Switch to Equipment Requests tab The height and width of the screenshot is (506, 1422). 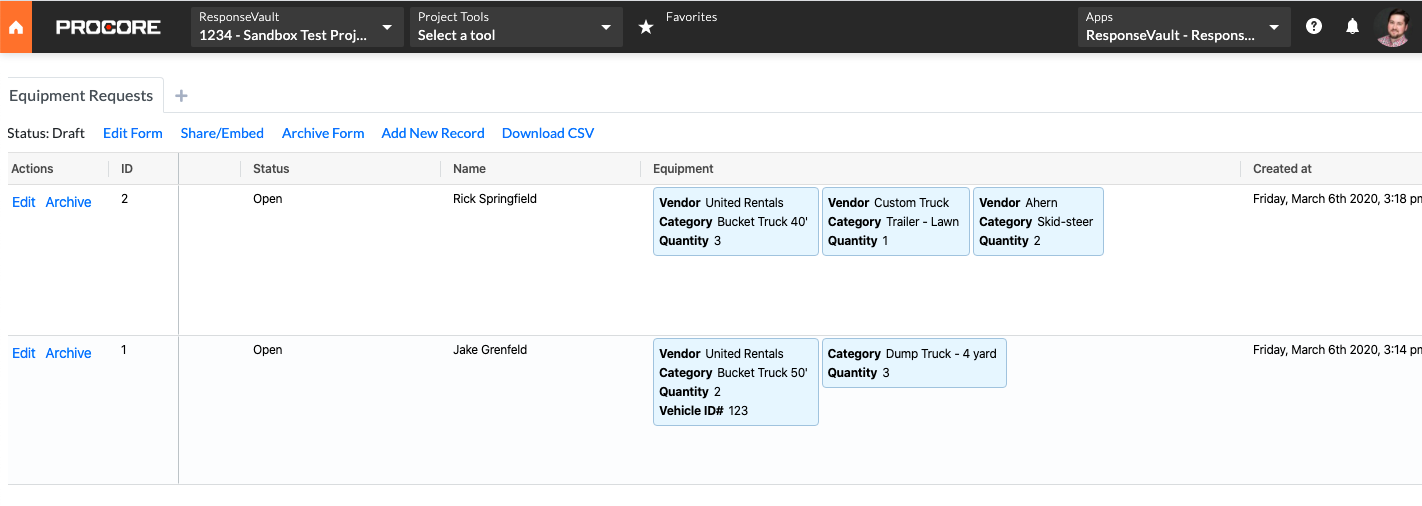tap(81, 96)
